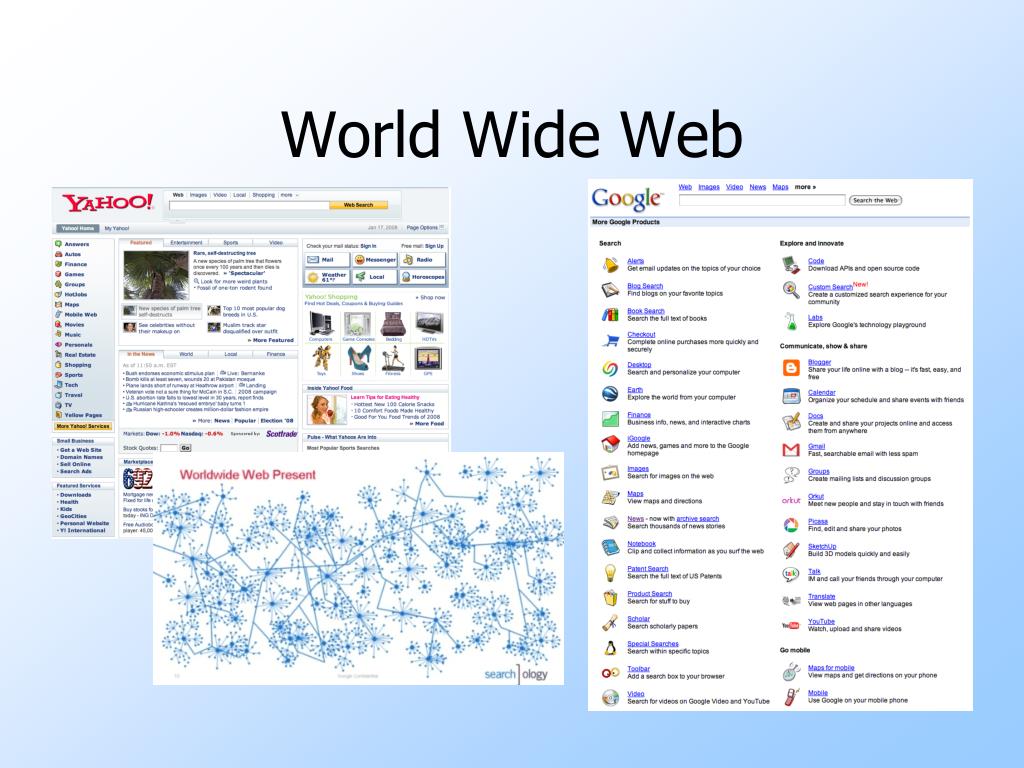Click the Book Search books icon

point(610,315)
